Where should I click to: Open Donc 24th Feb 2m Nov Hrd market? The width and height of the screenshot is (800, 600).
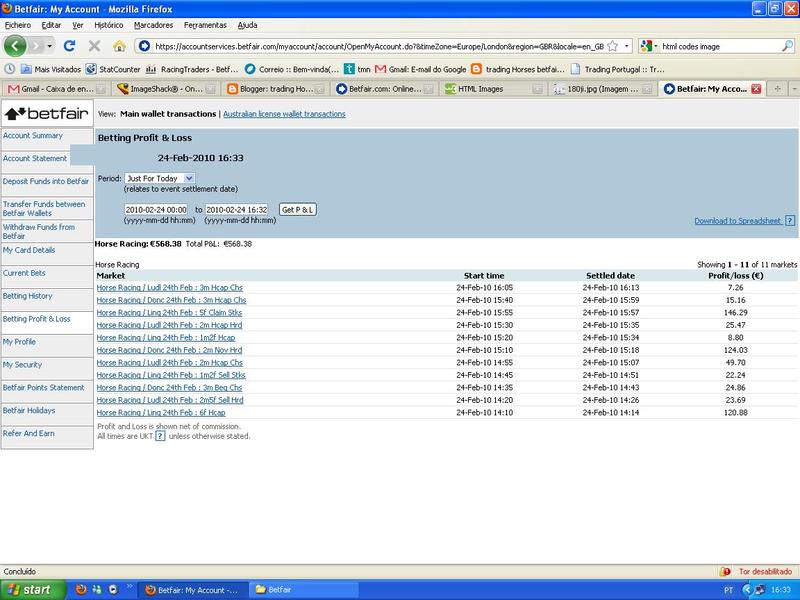click(169, 350)
